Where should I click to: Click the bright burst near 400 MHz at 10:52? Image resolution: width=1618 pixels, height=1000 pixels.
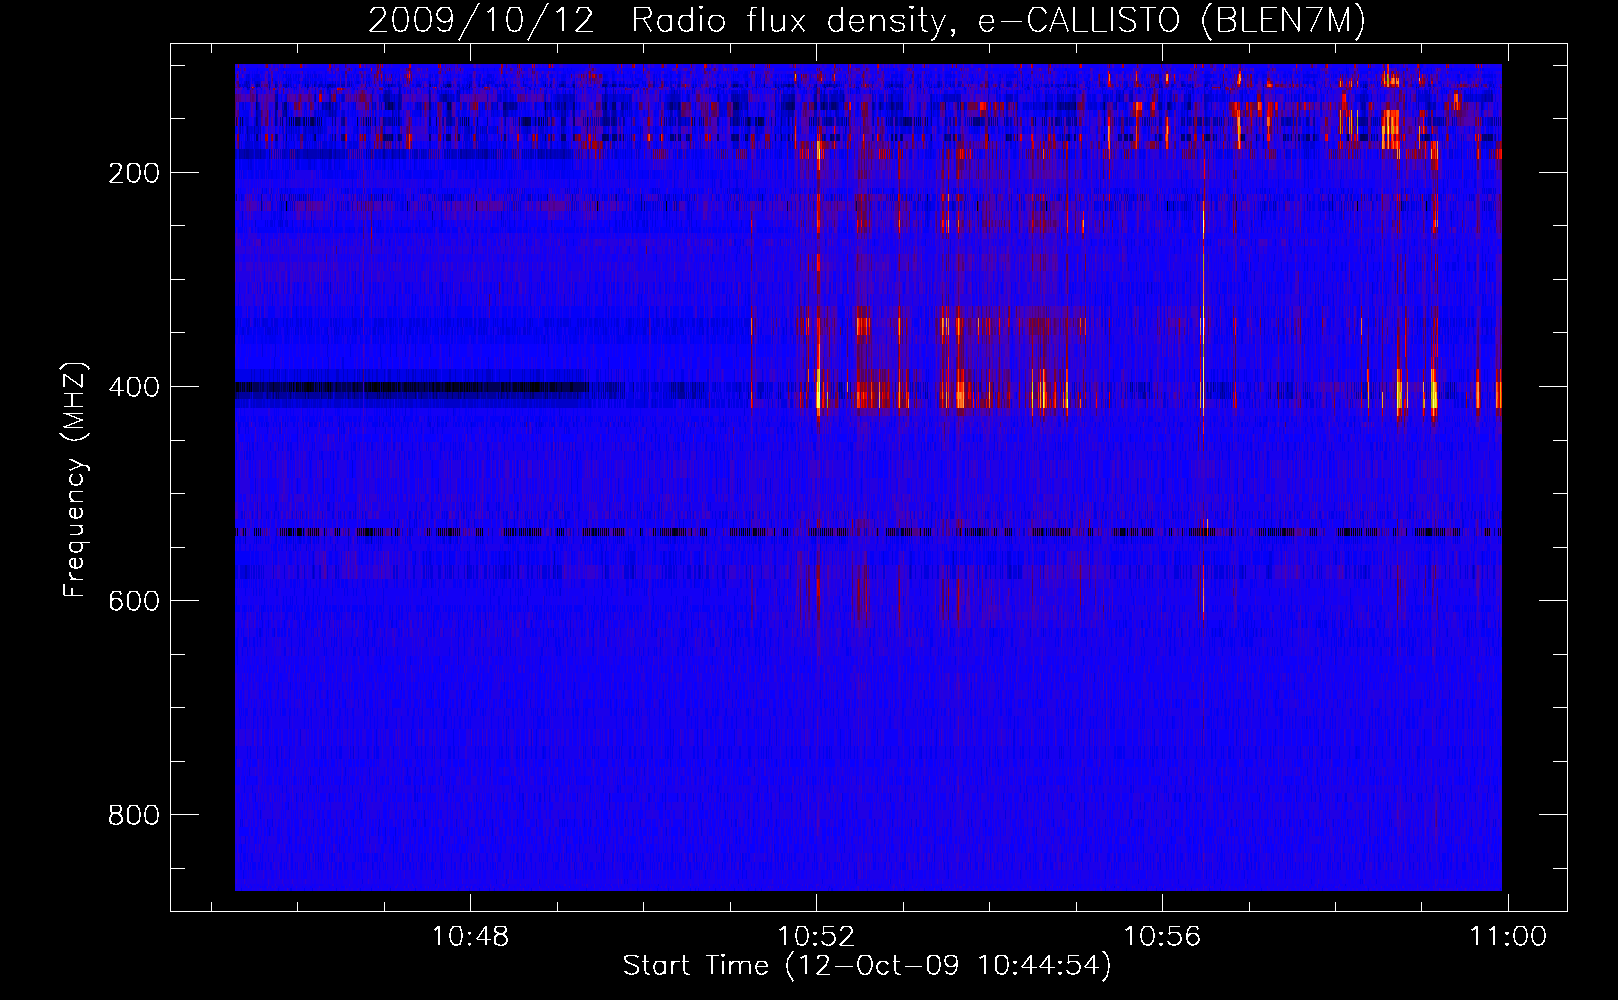pos(820,388)
